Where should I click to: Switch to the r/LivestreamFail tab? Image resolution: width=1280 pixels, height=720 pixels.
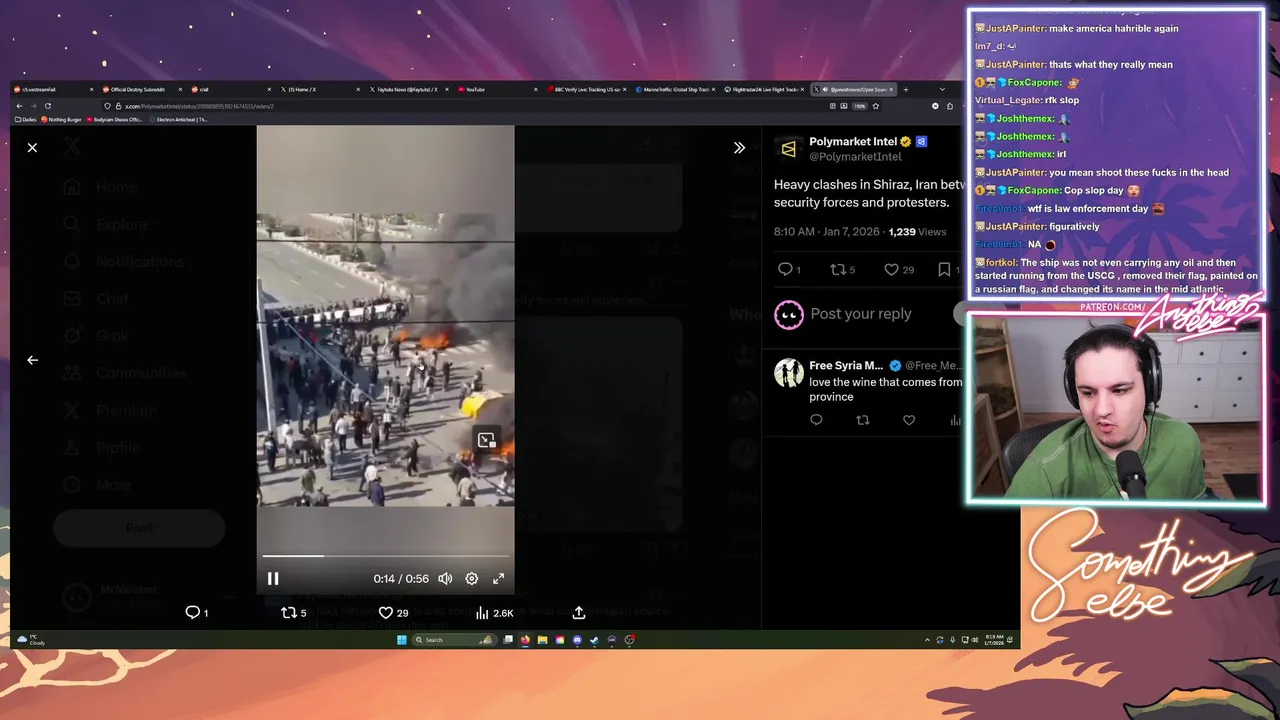coord(55,89)
